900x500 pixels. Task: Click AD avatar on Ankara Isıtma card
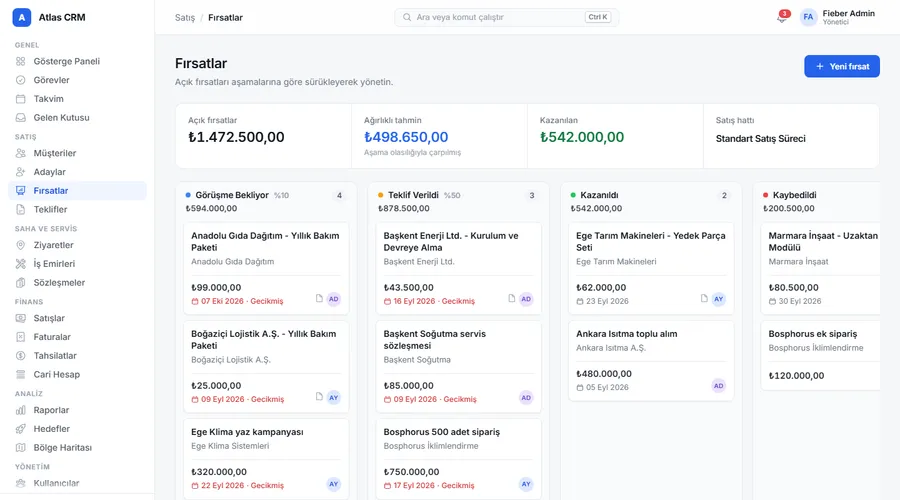point(718,386)
